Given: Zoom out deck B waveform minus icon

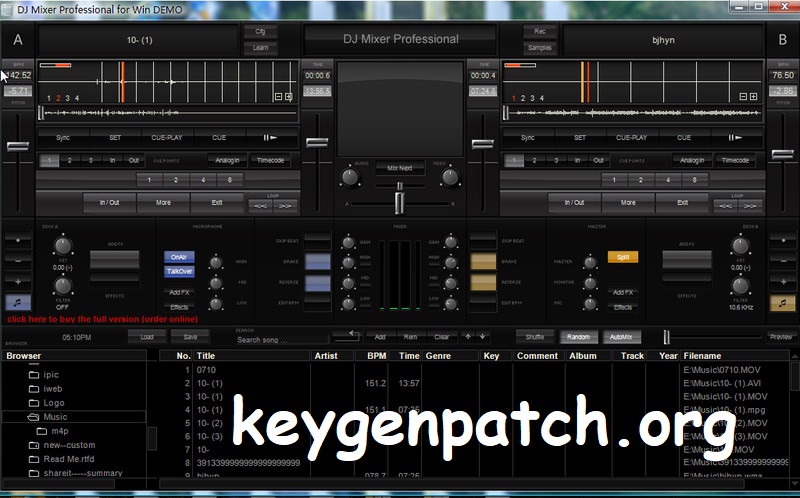Looking at the screenshot, I should tap(743, 96).
